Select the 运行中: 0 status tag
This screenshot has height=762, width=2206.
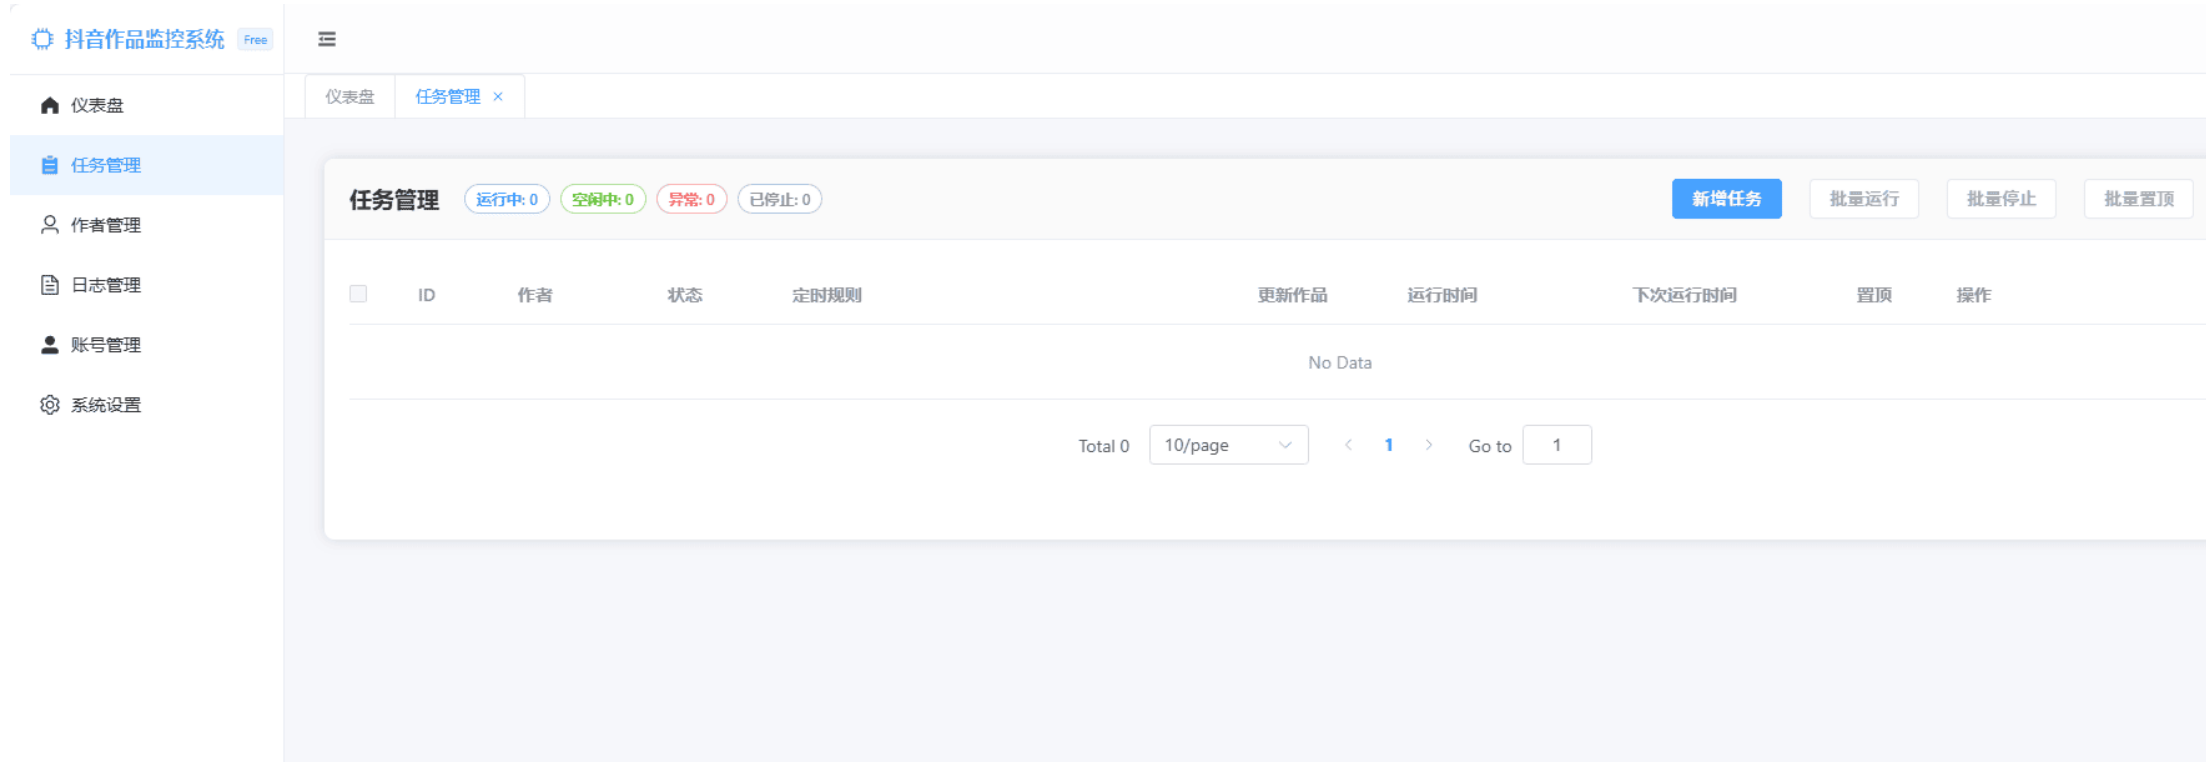507,199
